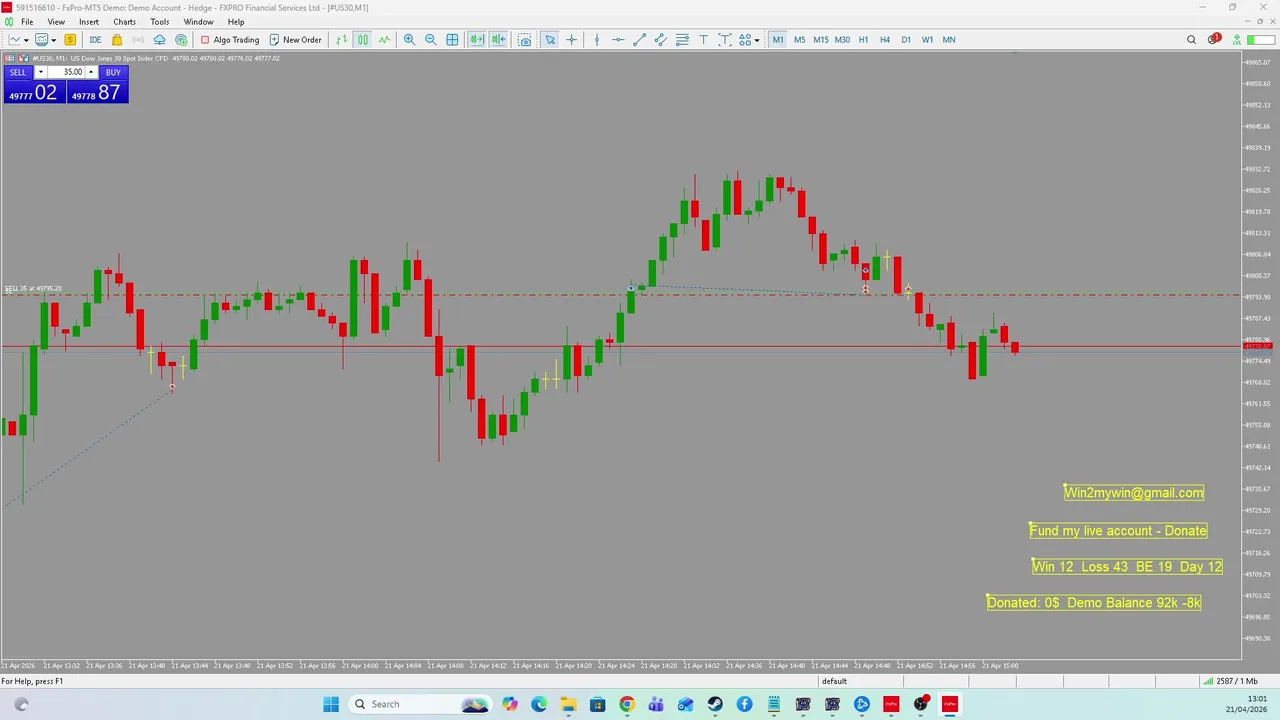Select the H1 timeframe
The height and width of the screenshot is (720, 1280).
863,40
